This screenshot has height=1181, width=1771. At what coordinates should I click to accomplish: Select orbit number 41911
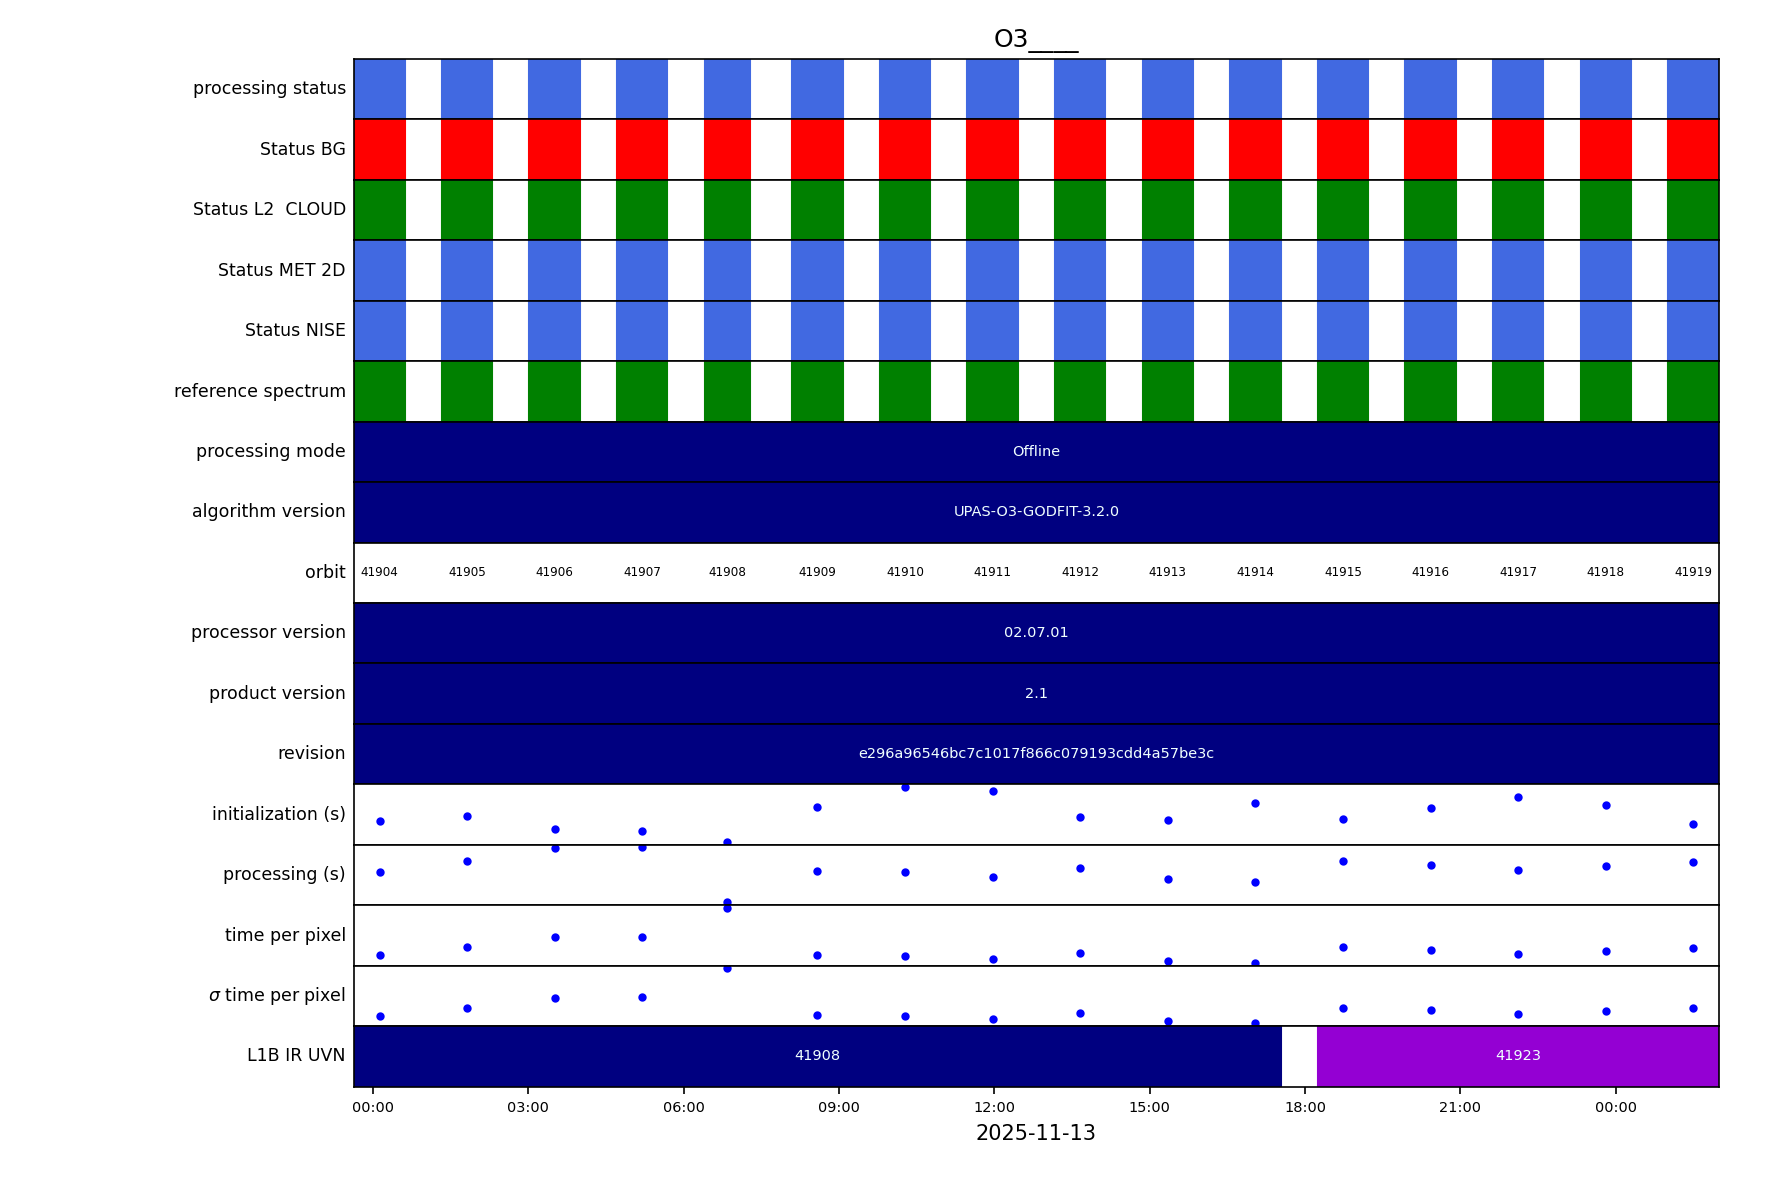pos(992,573)
